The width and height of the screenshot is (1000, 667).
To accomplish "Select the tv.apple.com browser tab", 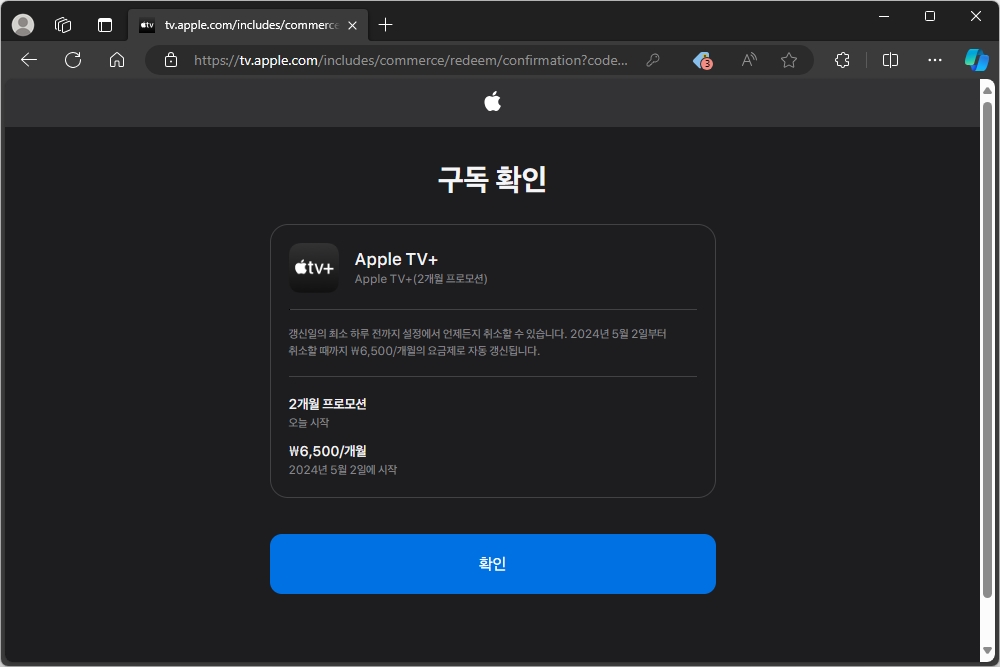I will pos(247,25).
